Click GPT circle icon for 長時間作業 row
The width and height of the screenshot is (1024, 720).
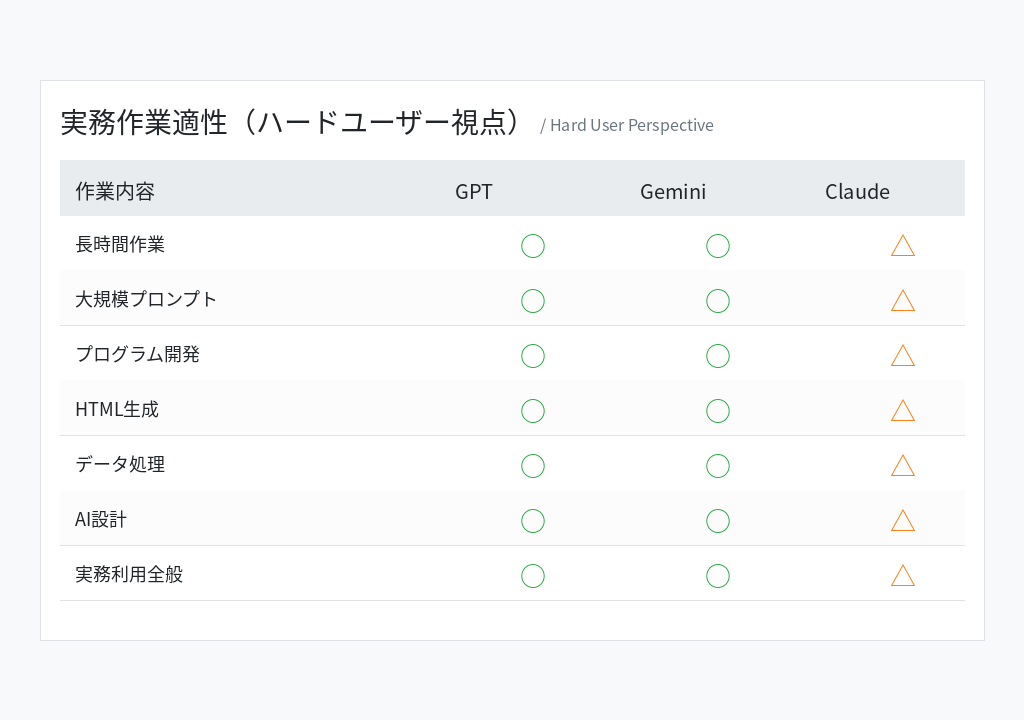tap(533, 246)
